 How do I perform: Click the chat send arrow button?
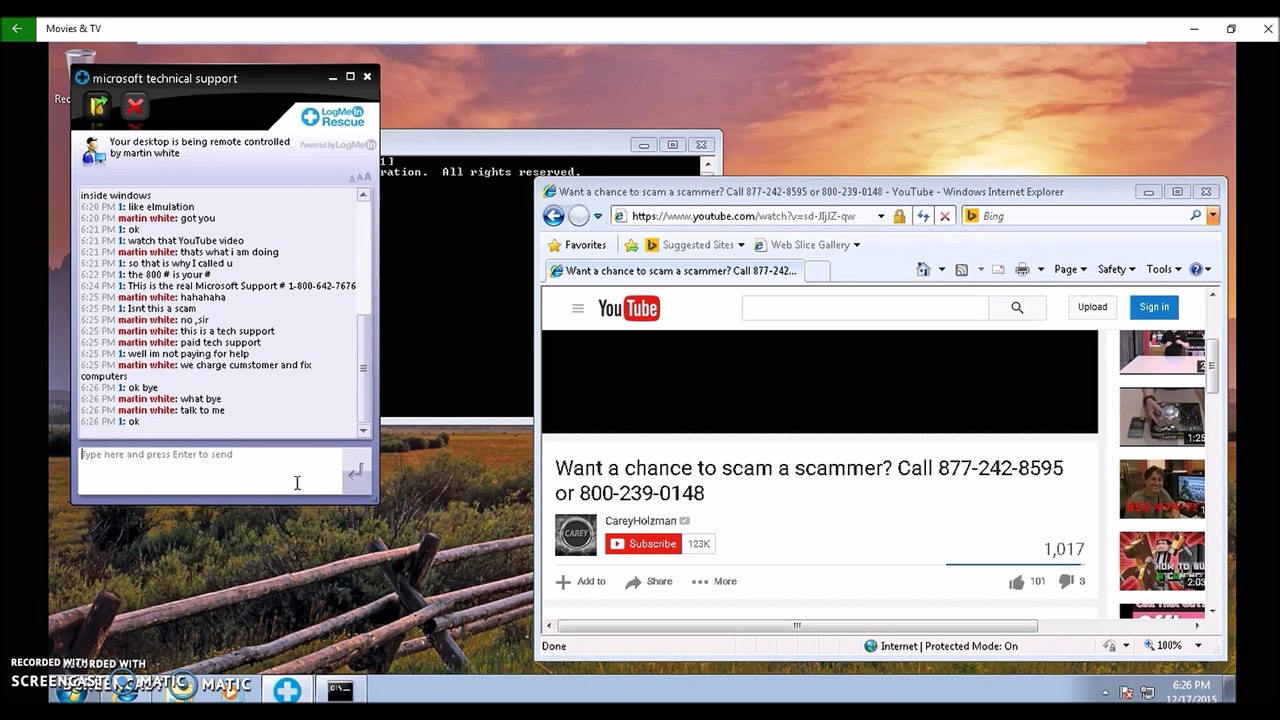click(x=355, y=472)
